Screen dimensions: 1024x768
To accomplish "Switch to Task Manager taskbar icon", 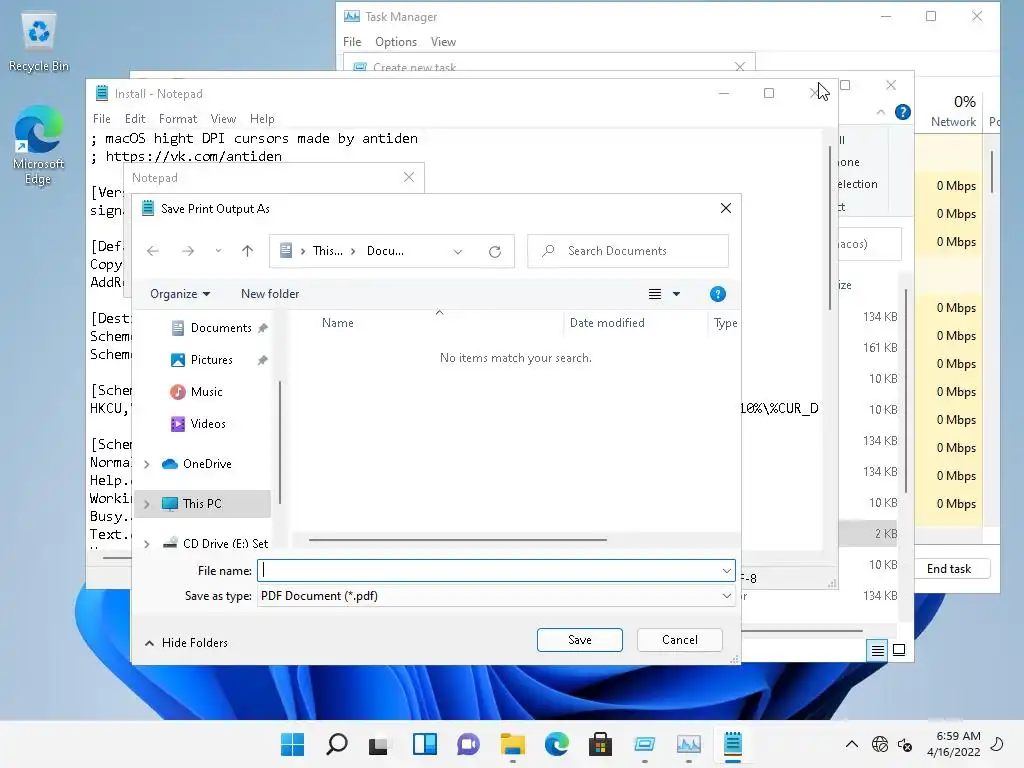I will point(688,744).
